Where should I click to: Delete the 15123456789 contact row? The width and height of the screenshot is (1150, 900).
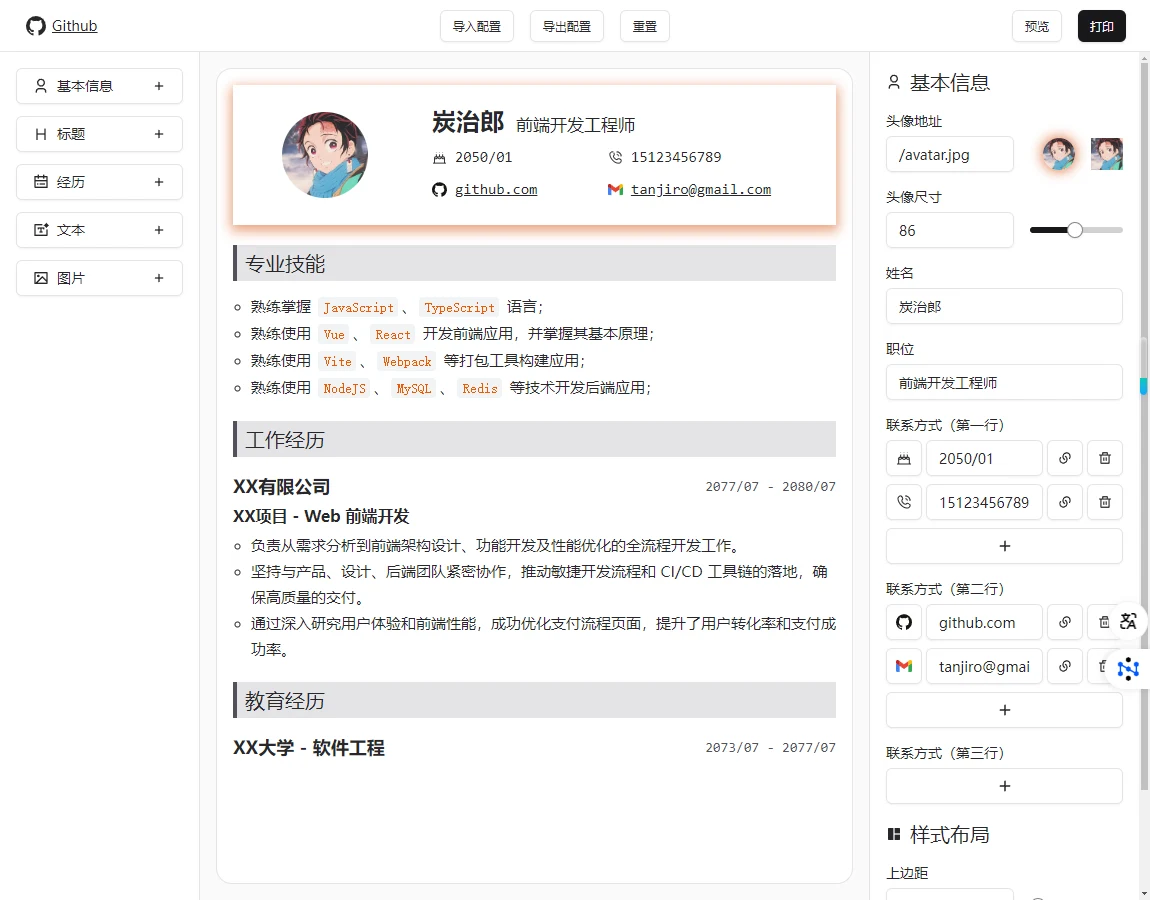[x=1105, y=502]
